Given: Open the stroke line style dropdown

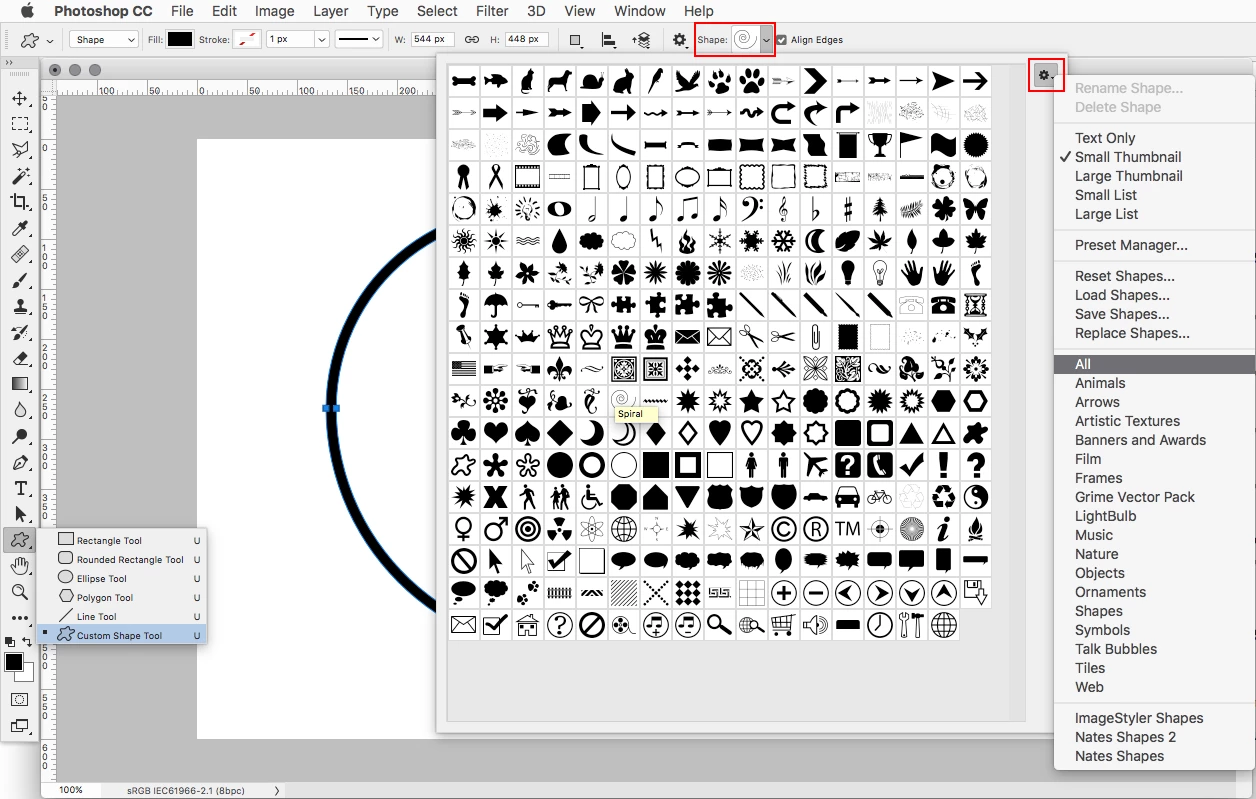Looking at the screenshot, I should click(358, 40).
